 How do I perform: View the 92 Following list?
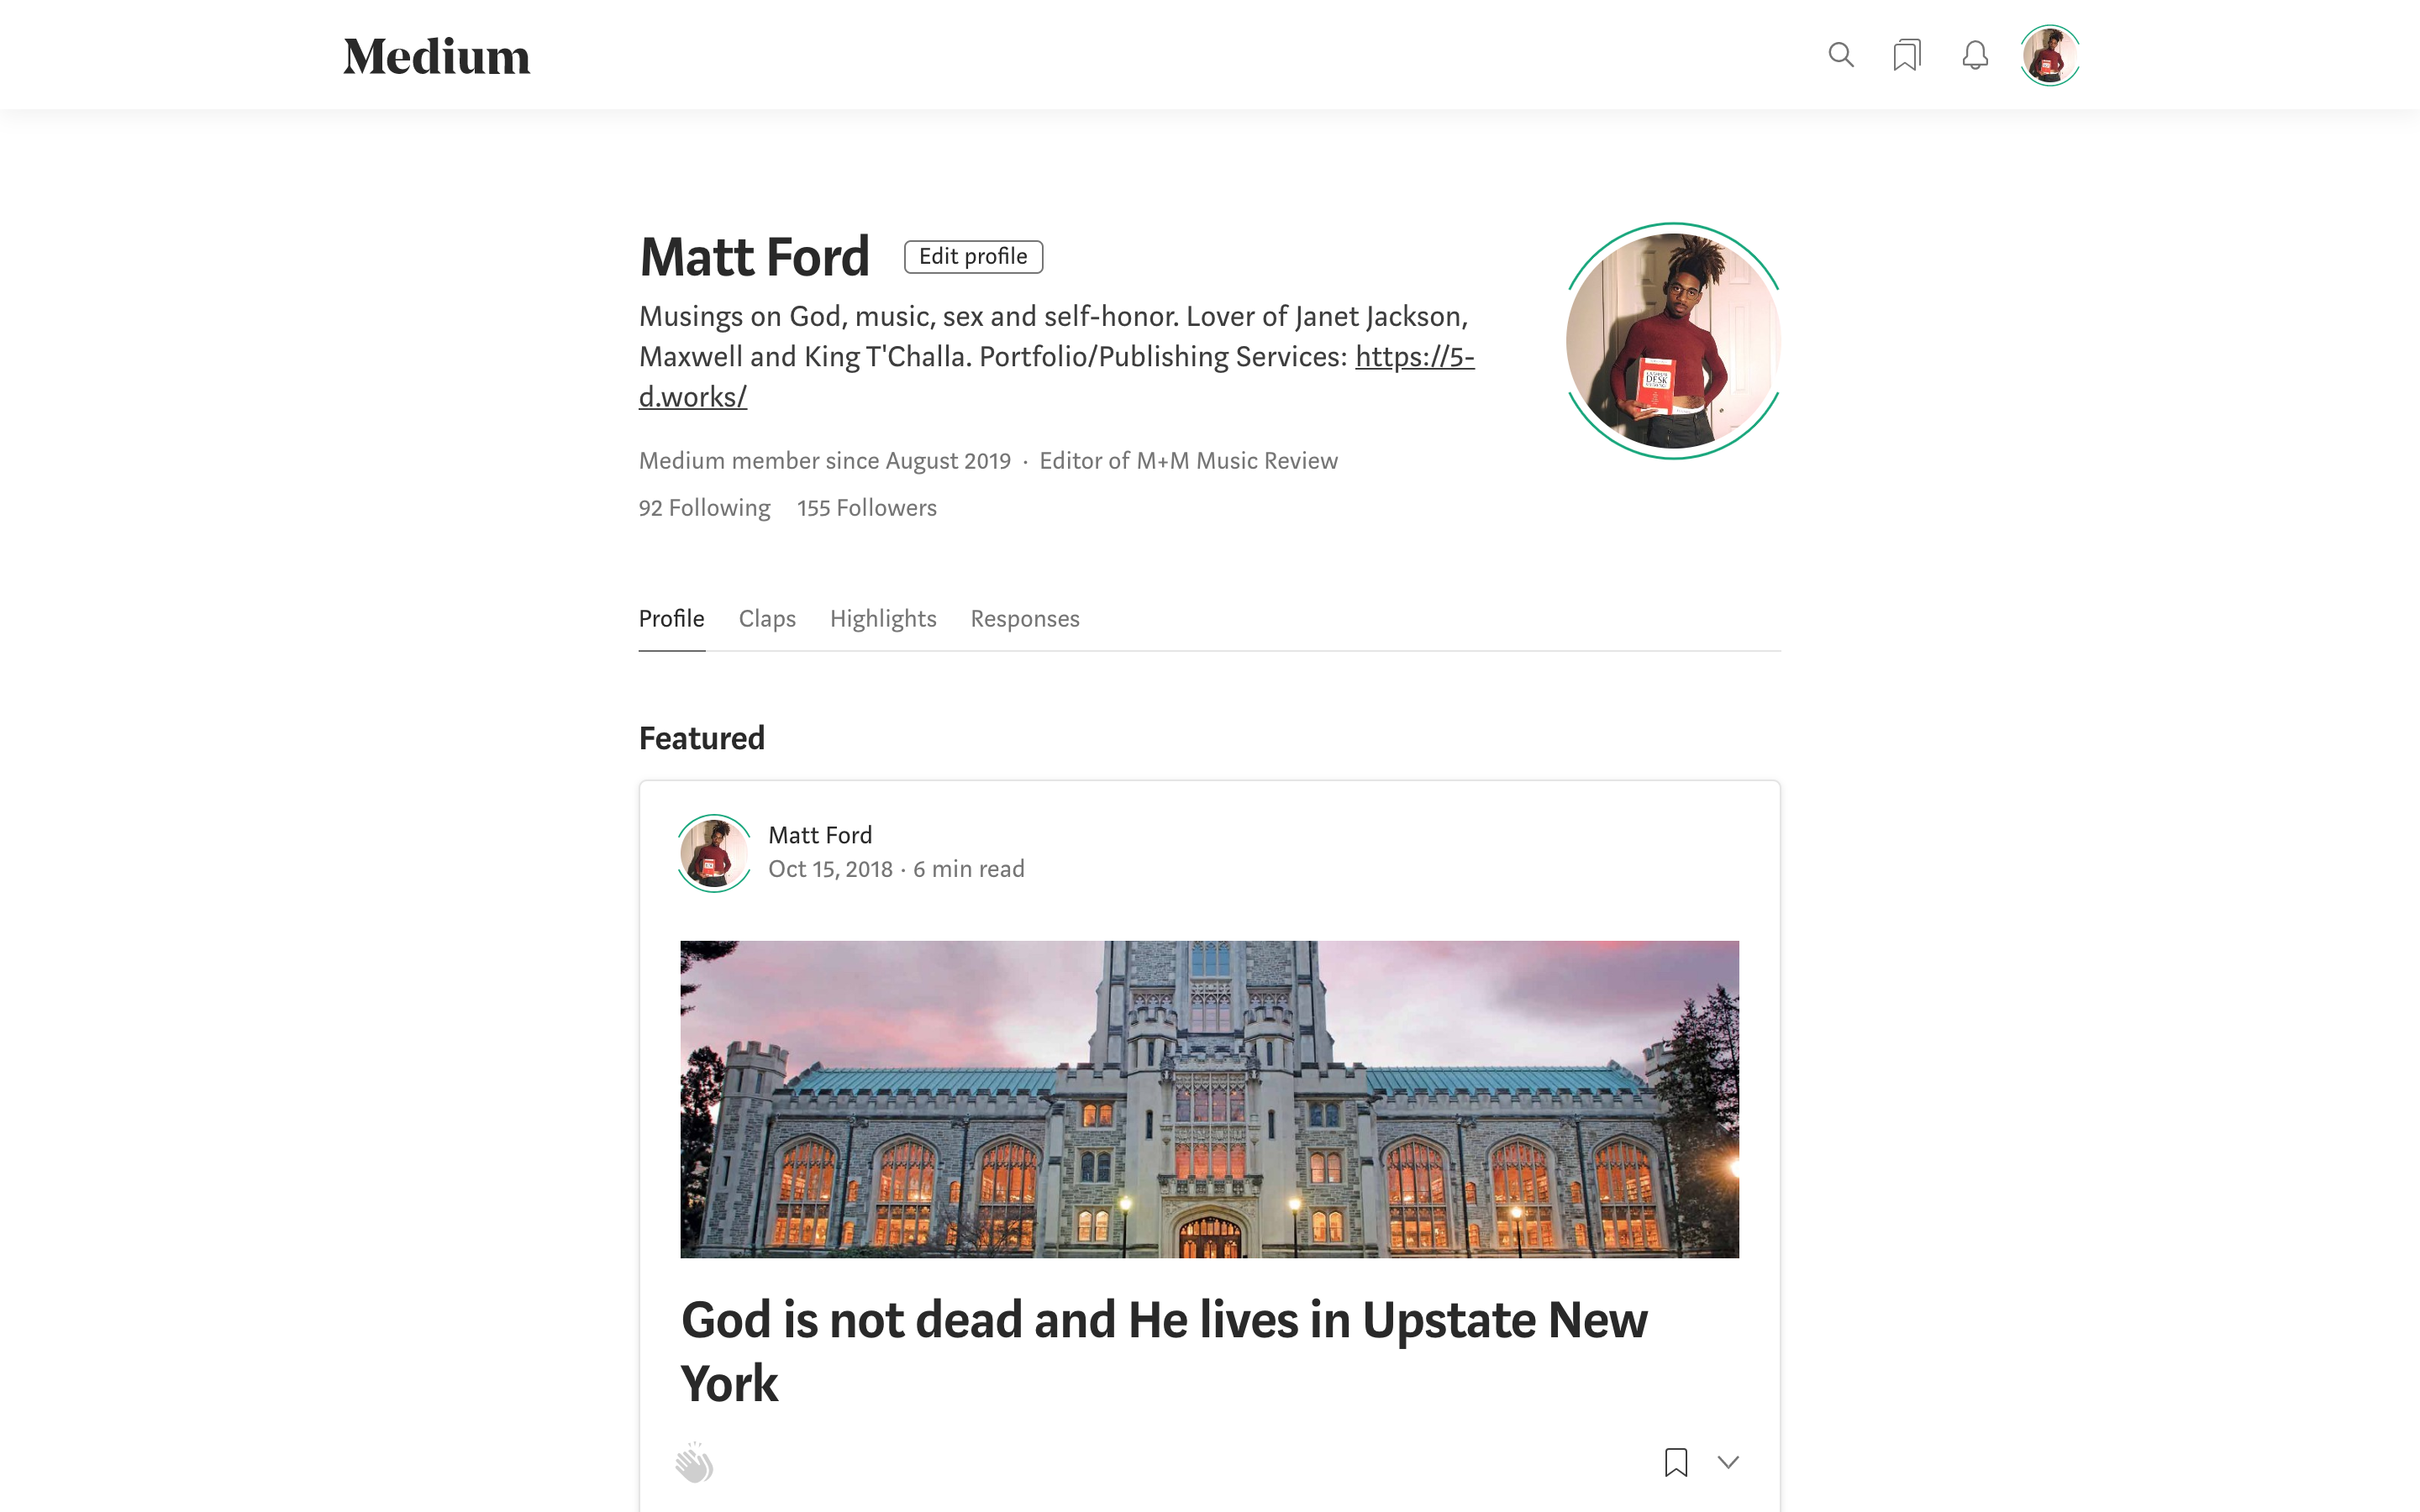(704, 508)
